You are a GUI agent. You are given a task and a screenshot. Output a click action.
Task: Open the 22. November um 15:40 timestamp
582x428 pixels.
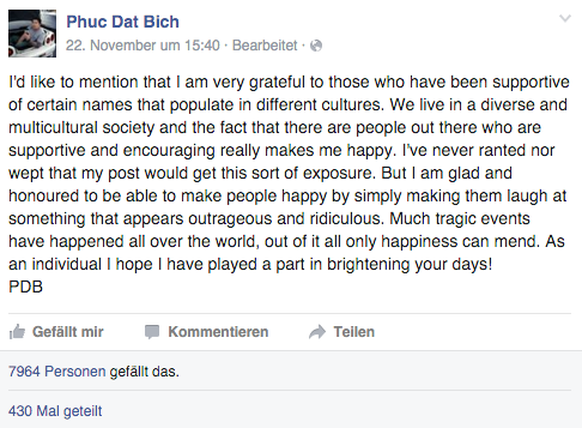pos(143,46)
